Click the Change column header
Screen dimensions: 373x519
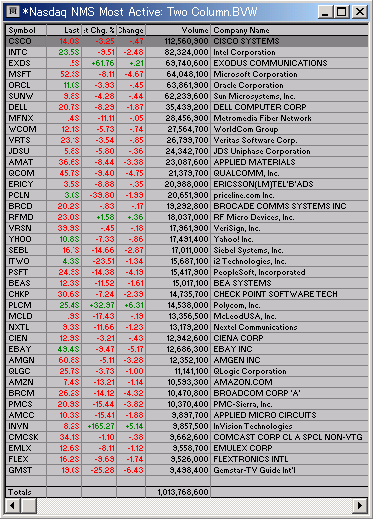[x=131, y=30]
